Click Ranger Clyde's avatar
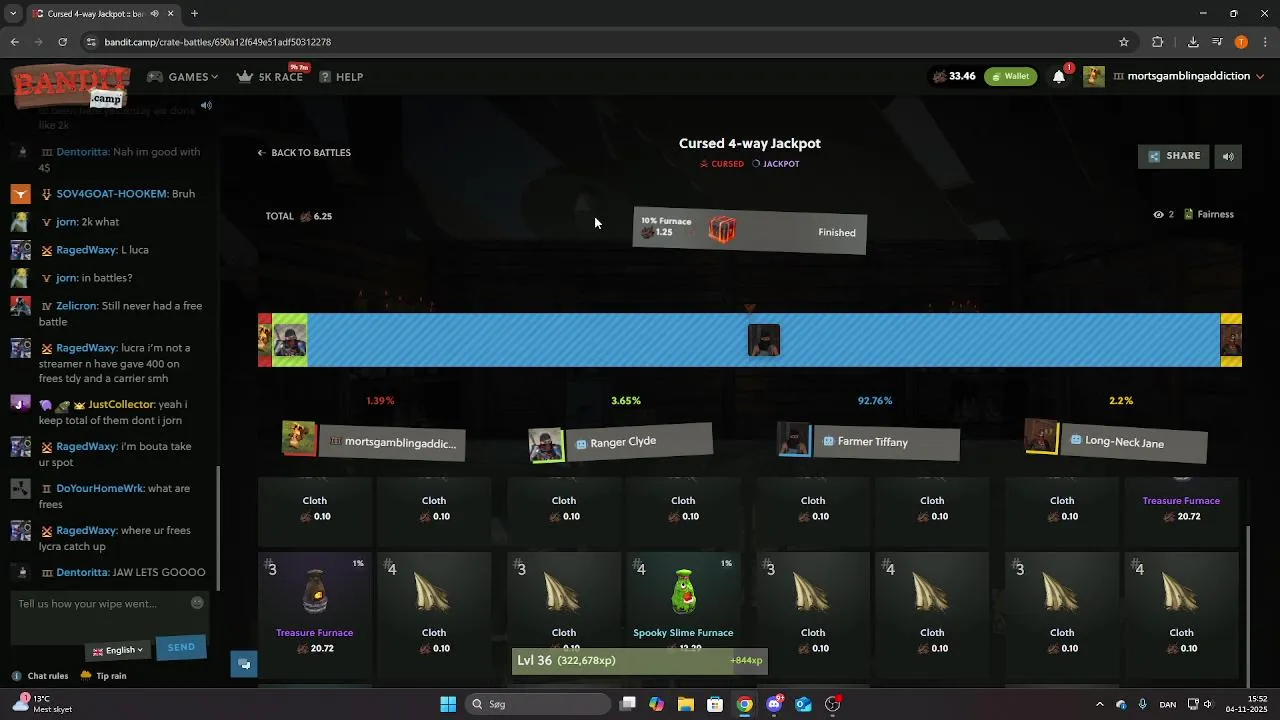Image resolution: width=1280 pixels, height=720 pixels. (546, 445)
